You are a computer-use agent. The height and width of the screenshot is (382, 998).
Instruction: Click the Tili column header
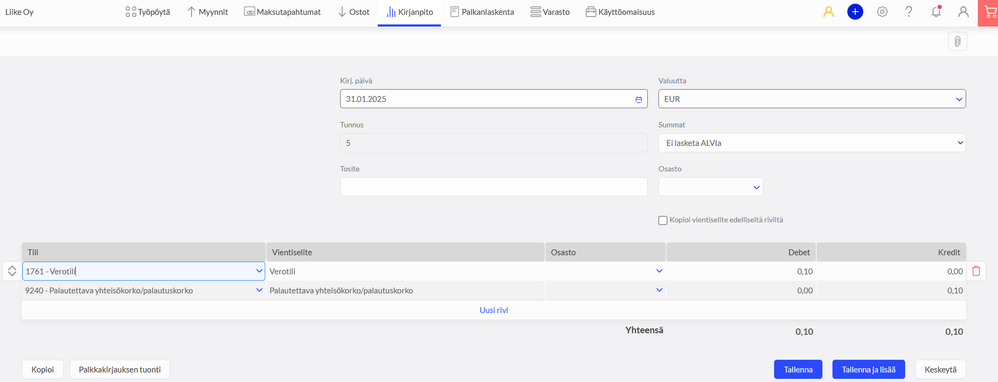click(143, 252)
